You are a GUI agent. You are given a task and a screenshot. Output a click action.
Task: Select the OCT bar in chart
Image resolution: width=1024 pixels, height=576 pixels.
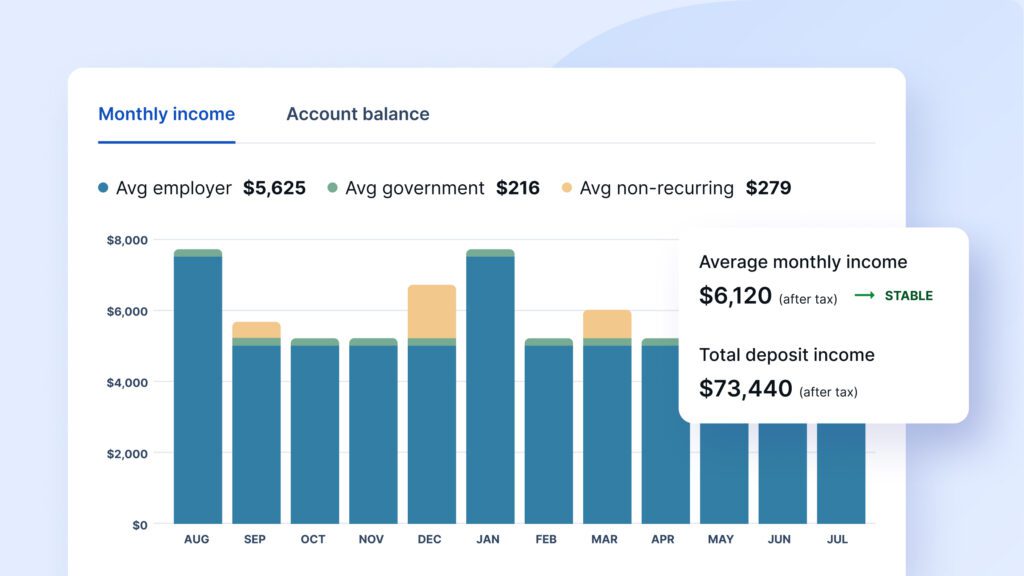coord(315,431)
